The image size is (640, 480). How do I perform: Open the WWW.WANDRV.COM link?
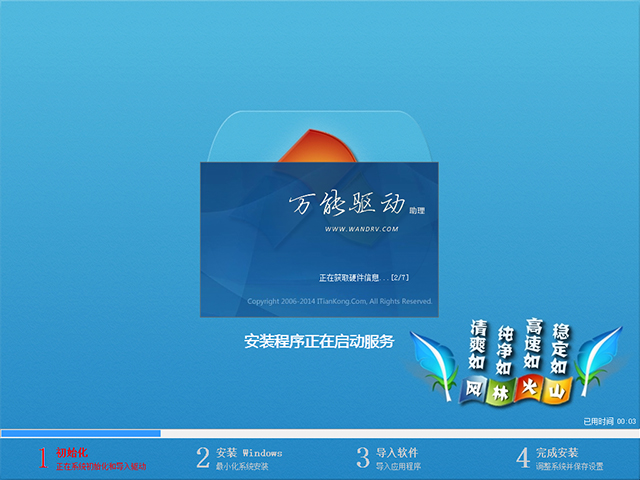362,230
